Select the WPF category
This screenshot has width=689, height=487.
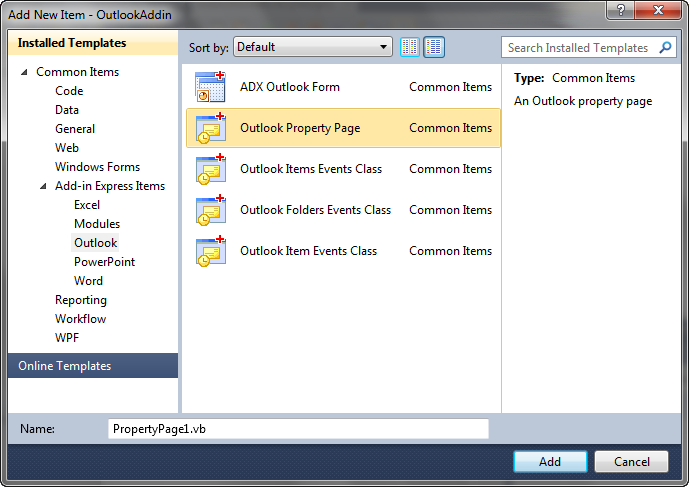click(67, 338)
